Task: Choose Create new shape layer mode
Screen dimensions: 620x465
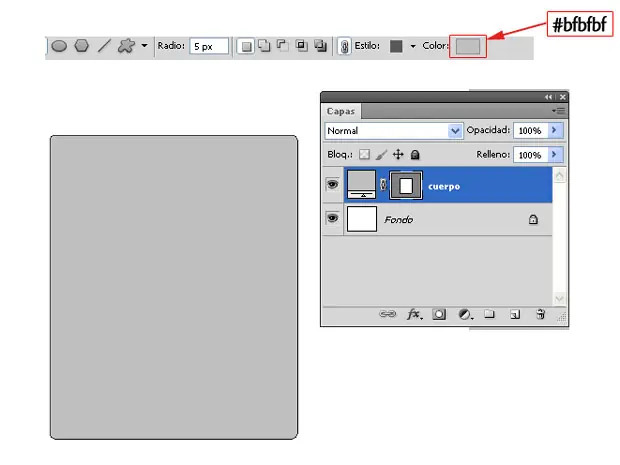Action: point(246,47)
